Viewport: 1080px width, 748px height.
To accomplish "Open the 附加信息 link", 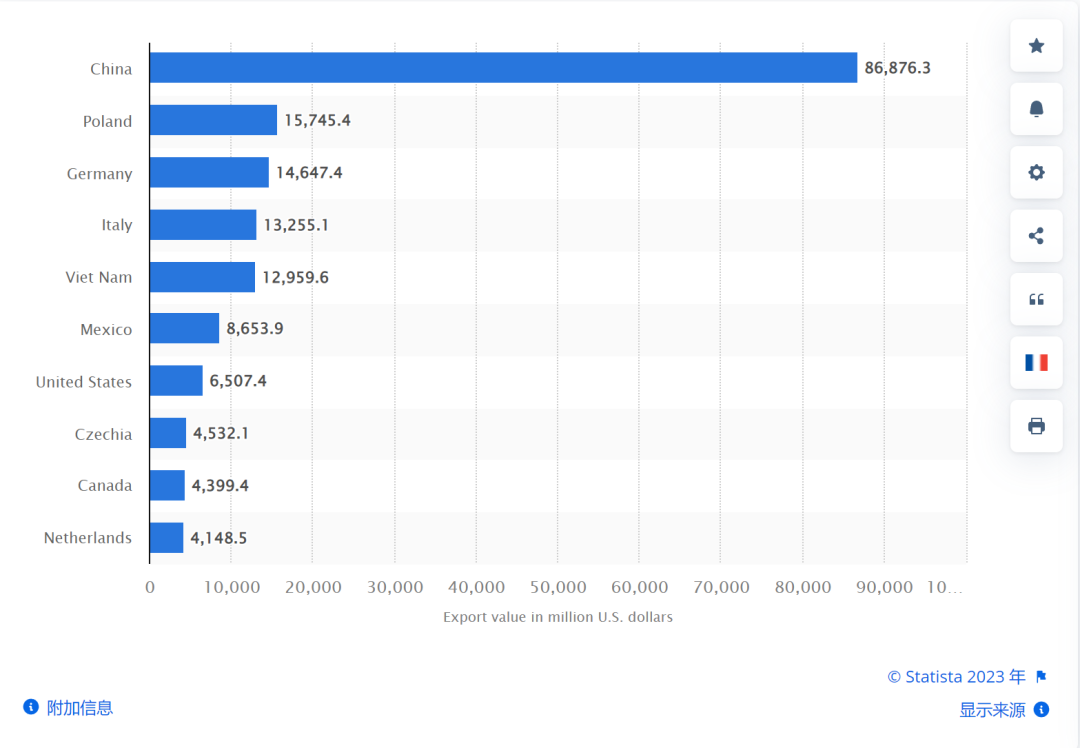I will [79, 707].
